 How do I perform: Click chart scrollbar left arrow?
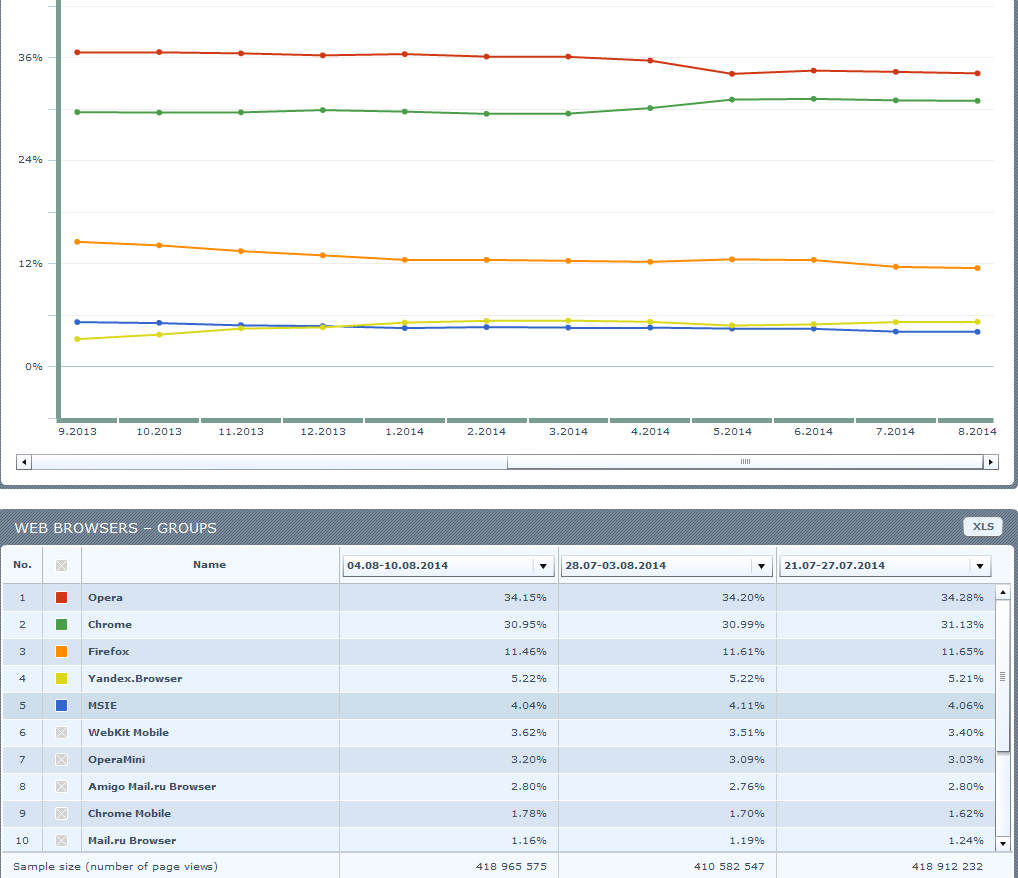(x=25, y=462)
